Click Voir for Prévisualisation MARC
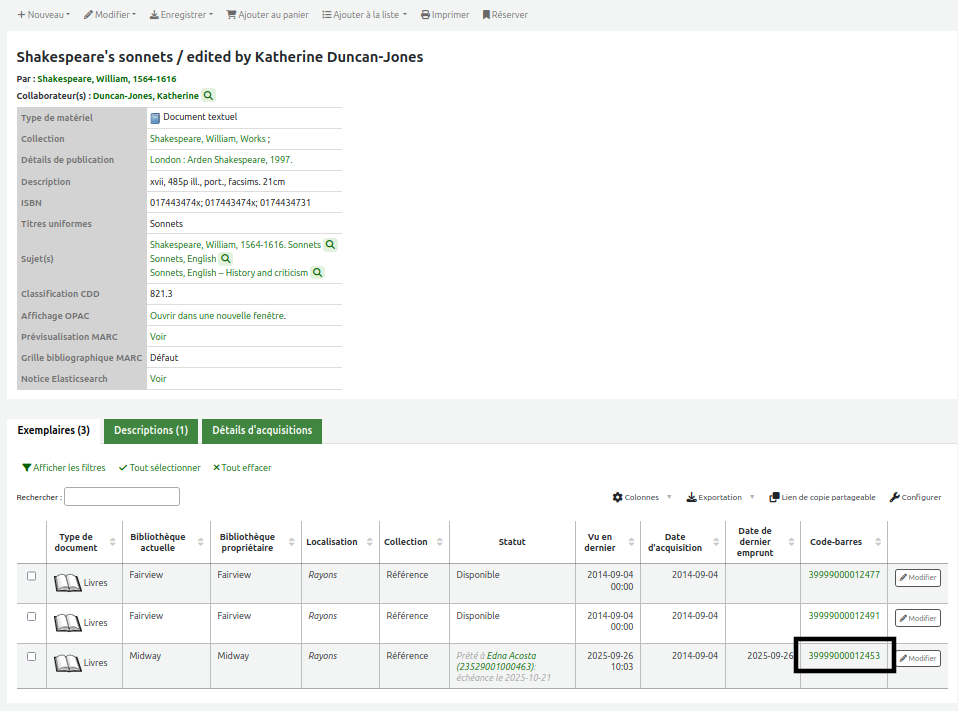The height and width of the screenshot is (711, 958). coord(158,337)
